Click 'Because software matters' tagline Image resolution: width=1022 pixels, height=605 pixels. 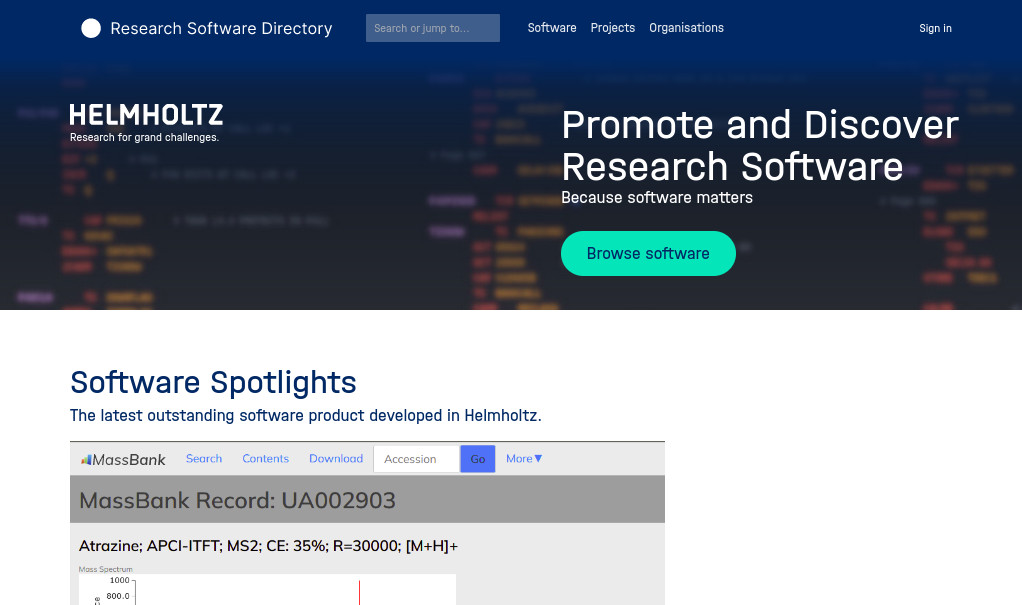click(657, 198)
